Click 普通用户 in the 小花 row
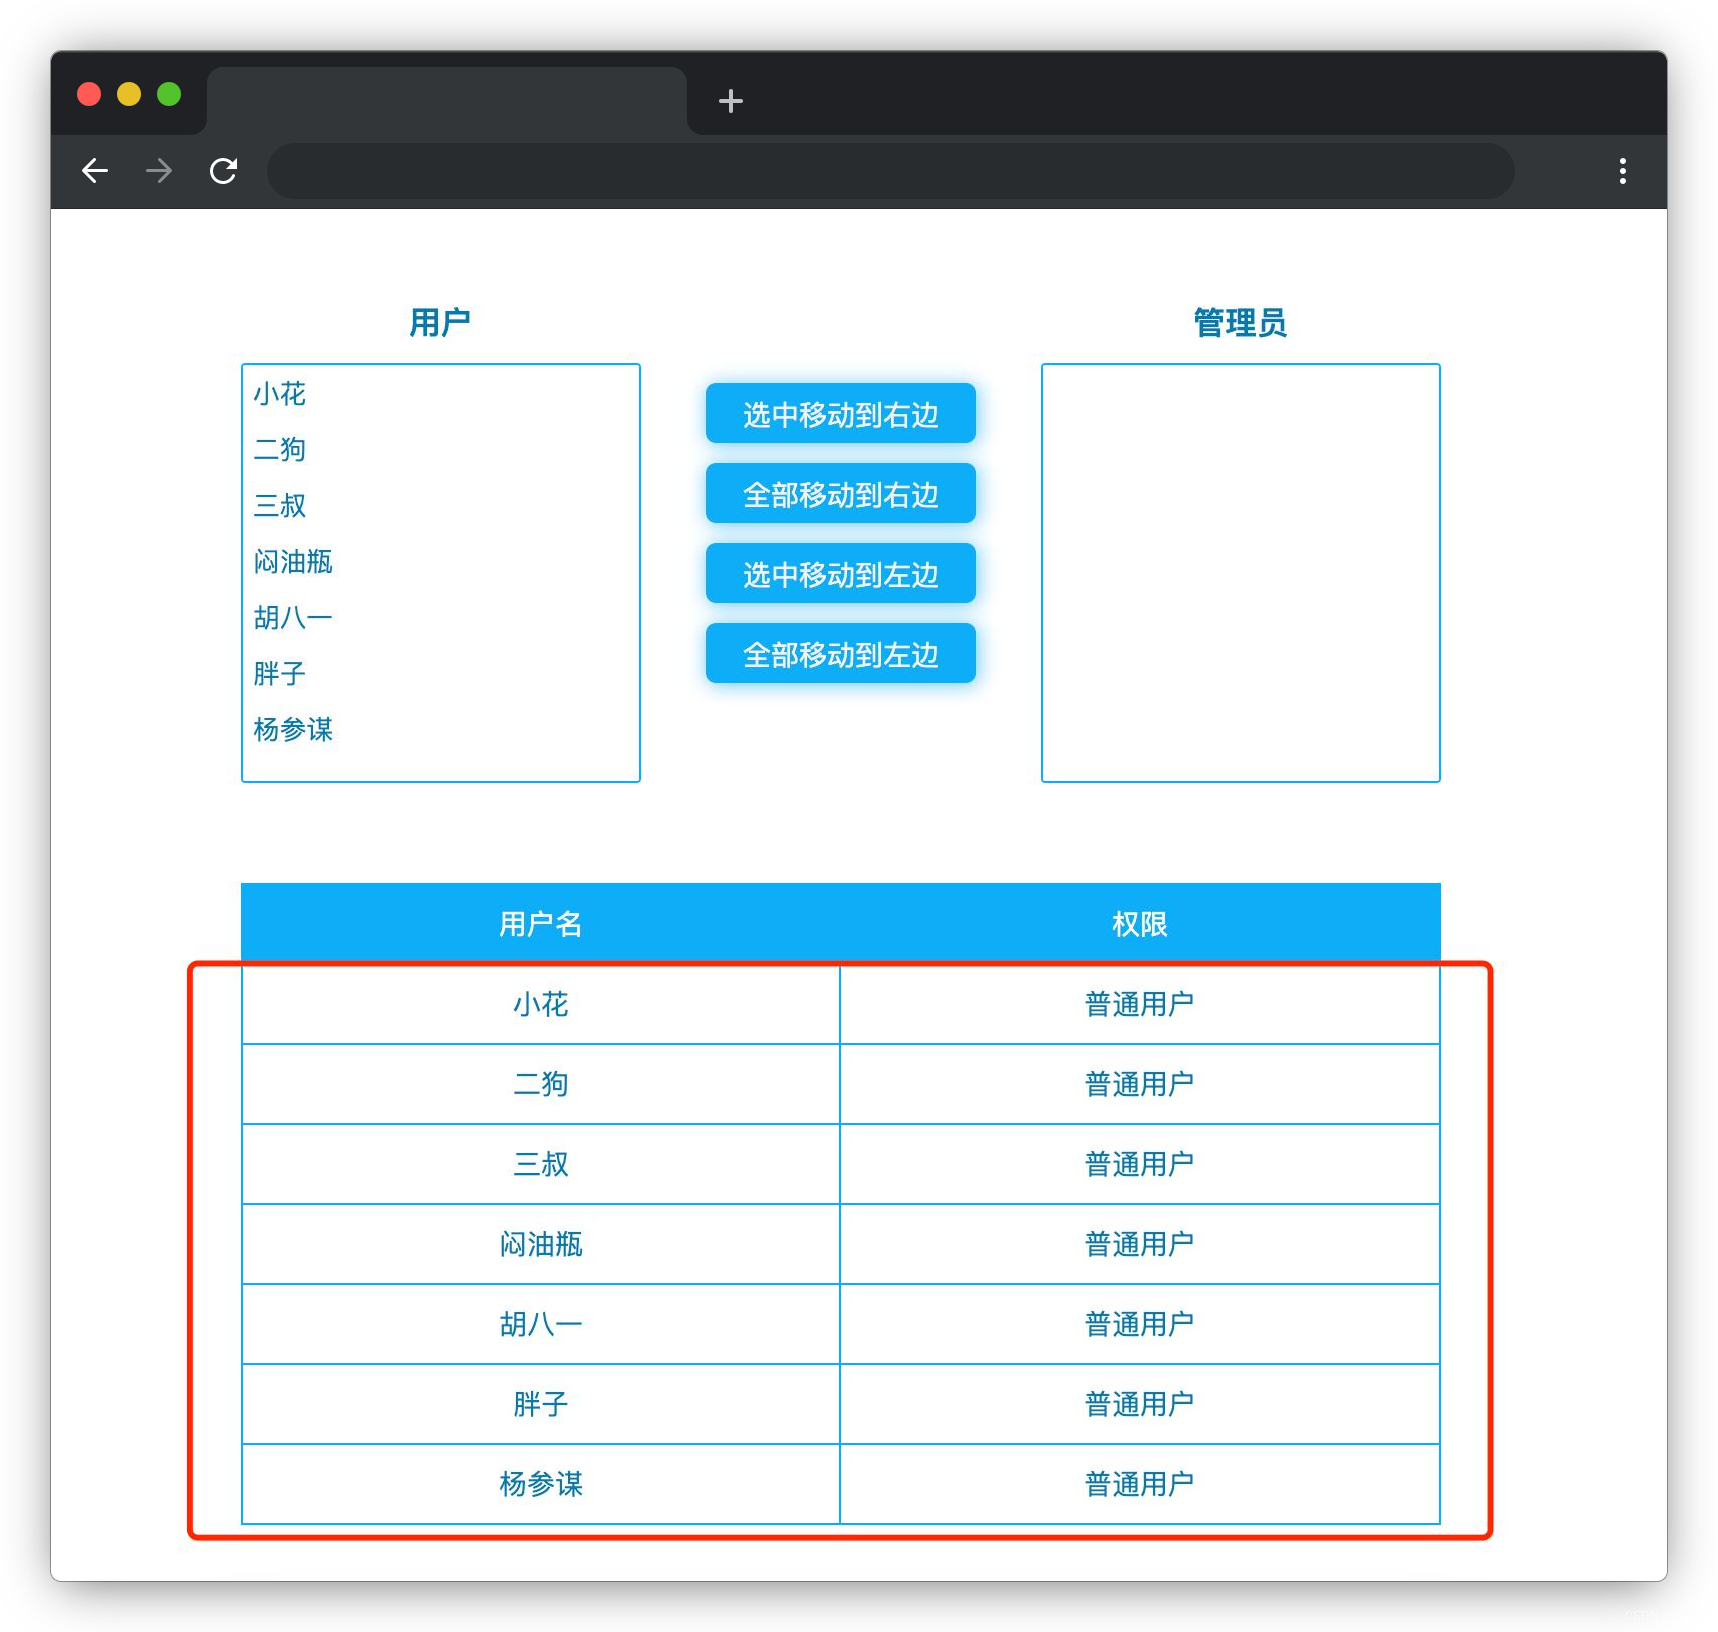This screenshot has width=1718, height=1632. pyautogui.click(x=1140, y=1004)
